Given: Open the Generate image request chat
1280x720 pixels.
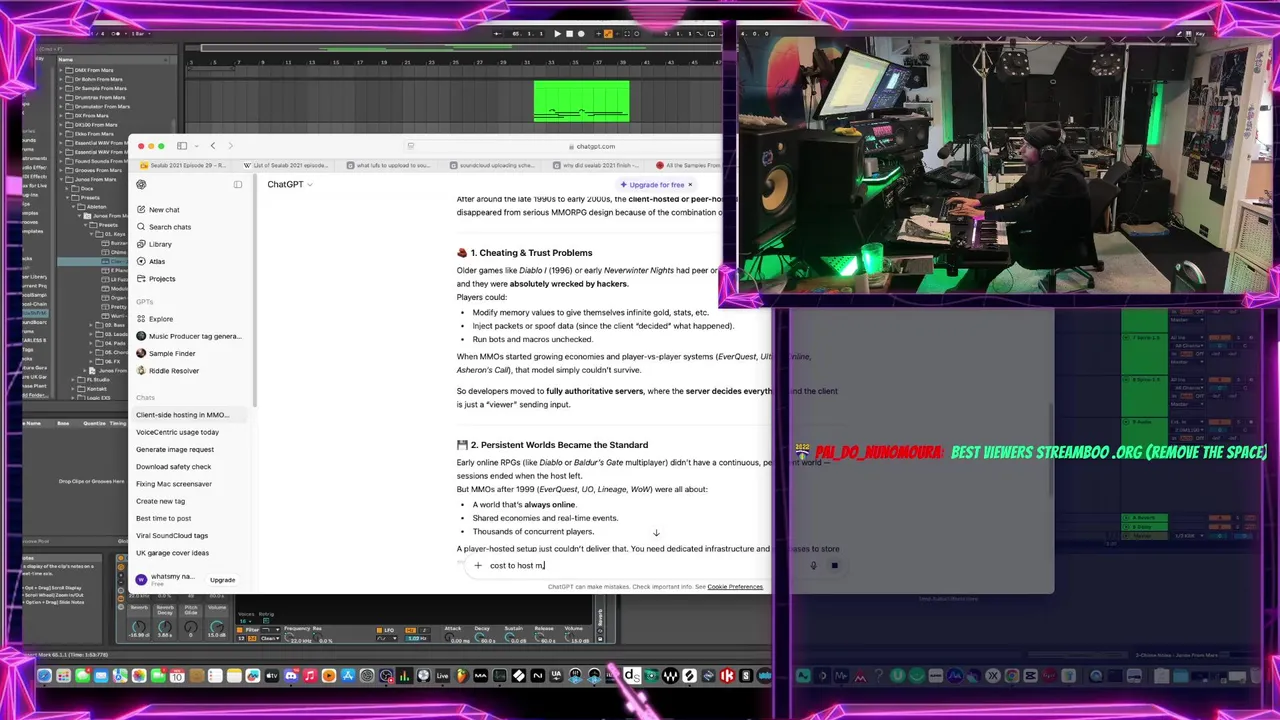Looking at the screenshot, I should click(175, 449).
